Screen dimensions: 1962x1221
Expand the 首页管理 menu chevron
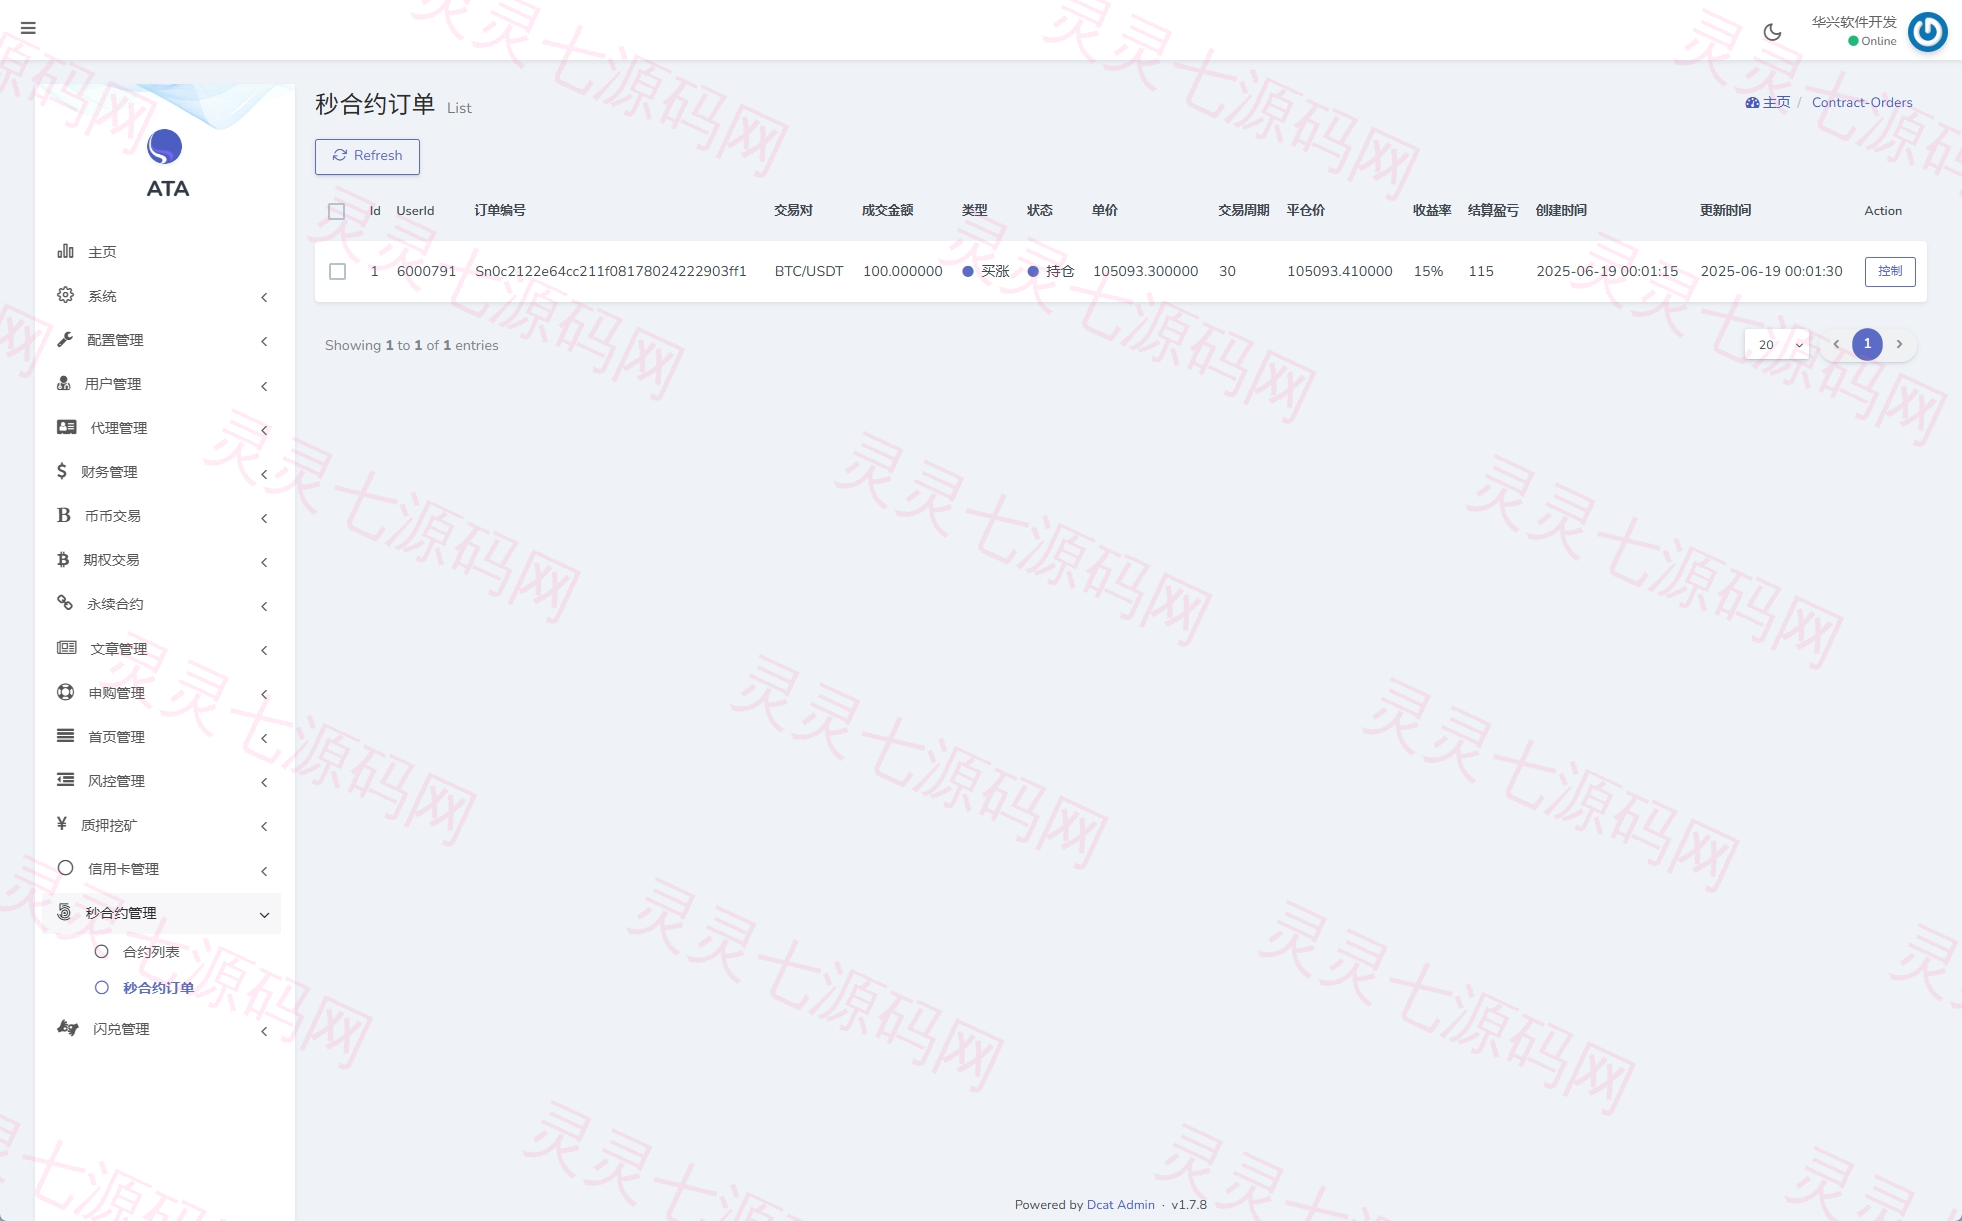[x=264, y=738]
